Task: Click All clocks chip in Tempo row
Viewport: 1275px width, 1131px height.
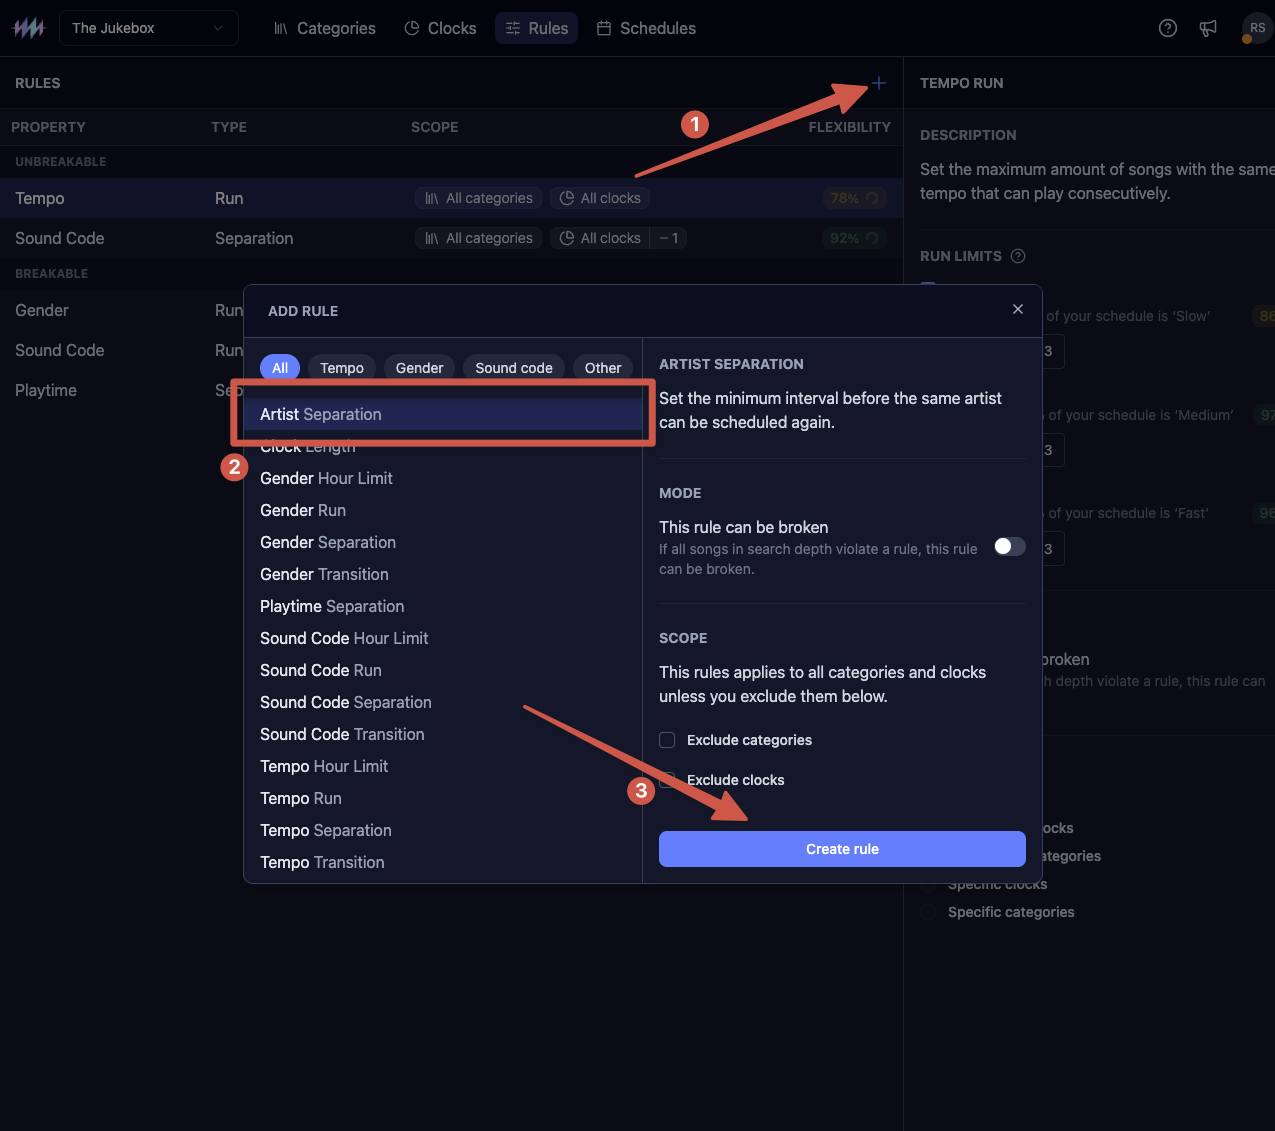Action: coord(600,198)
